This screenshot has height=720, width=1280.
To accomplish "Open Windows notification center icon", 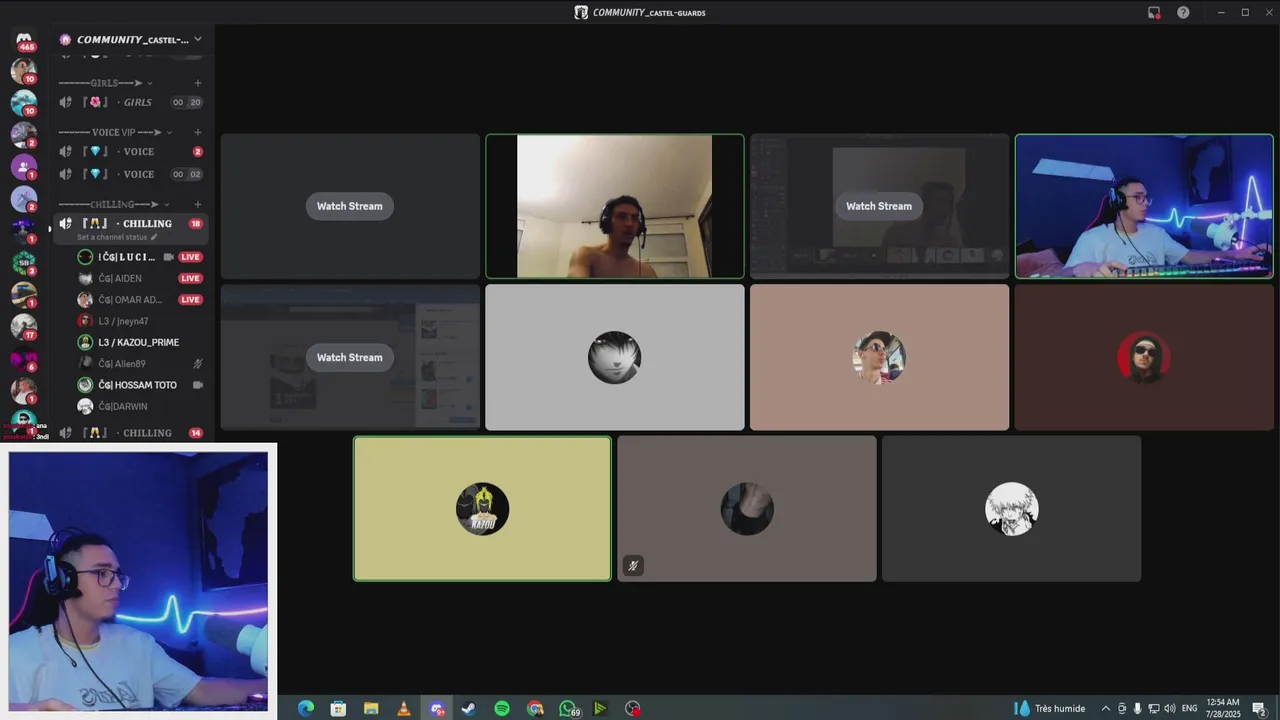I will coord(1259,708).
